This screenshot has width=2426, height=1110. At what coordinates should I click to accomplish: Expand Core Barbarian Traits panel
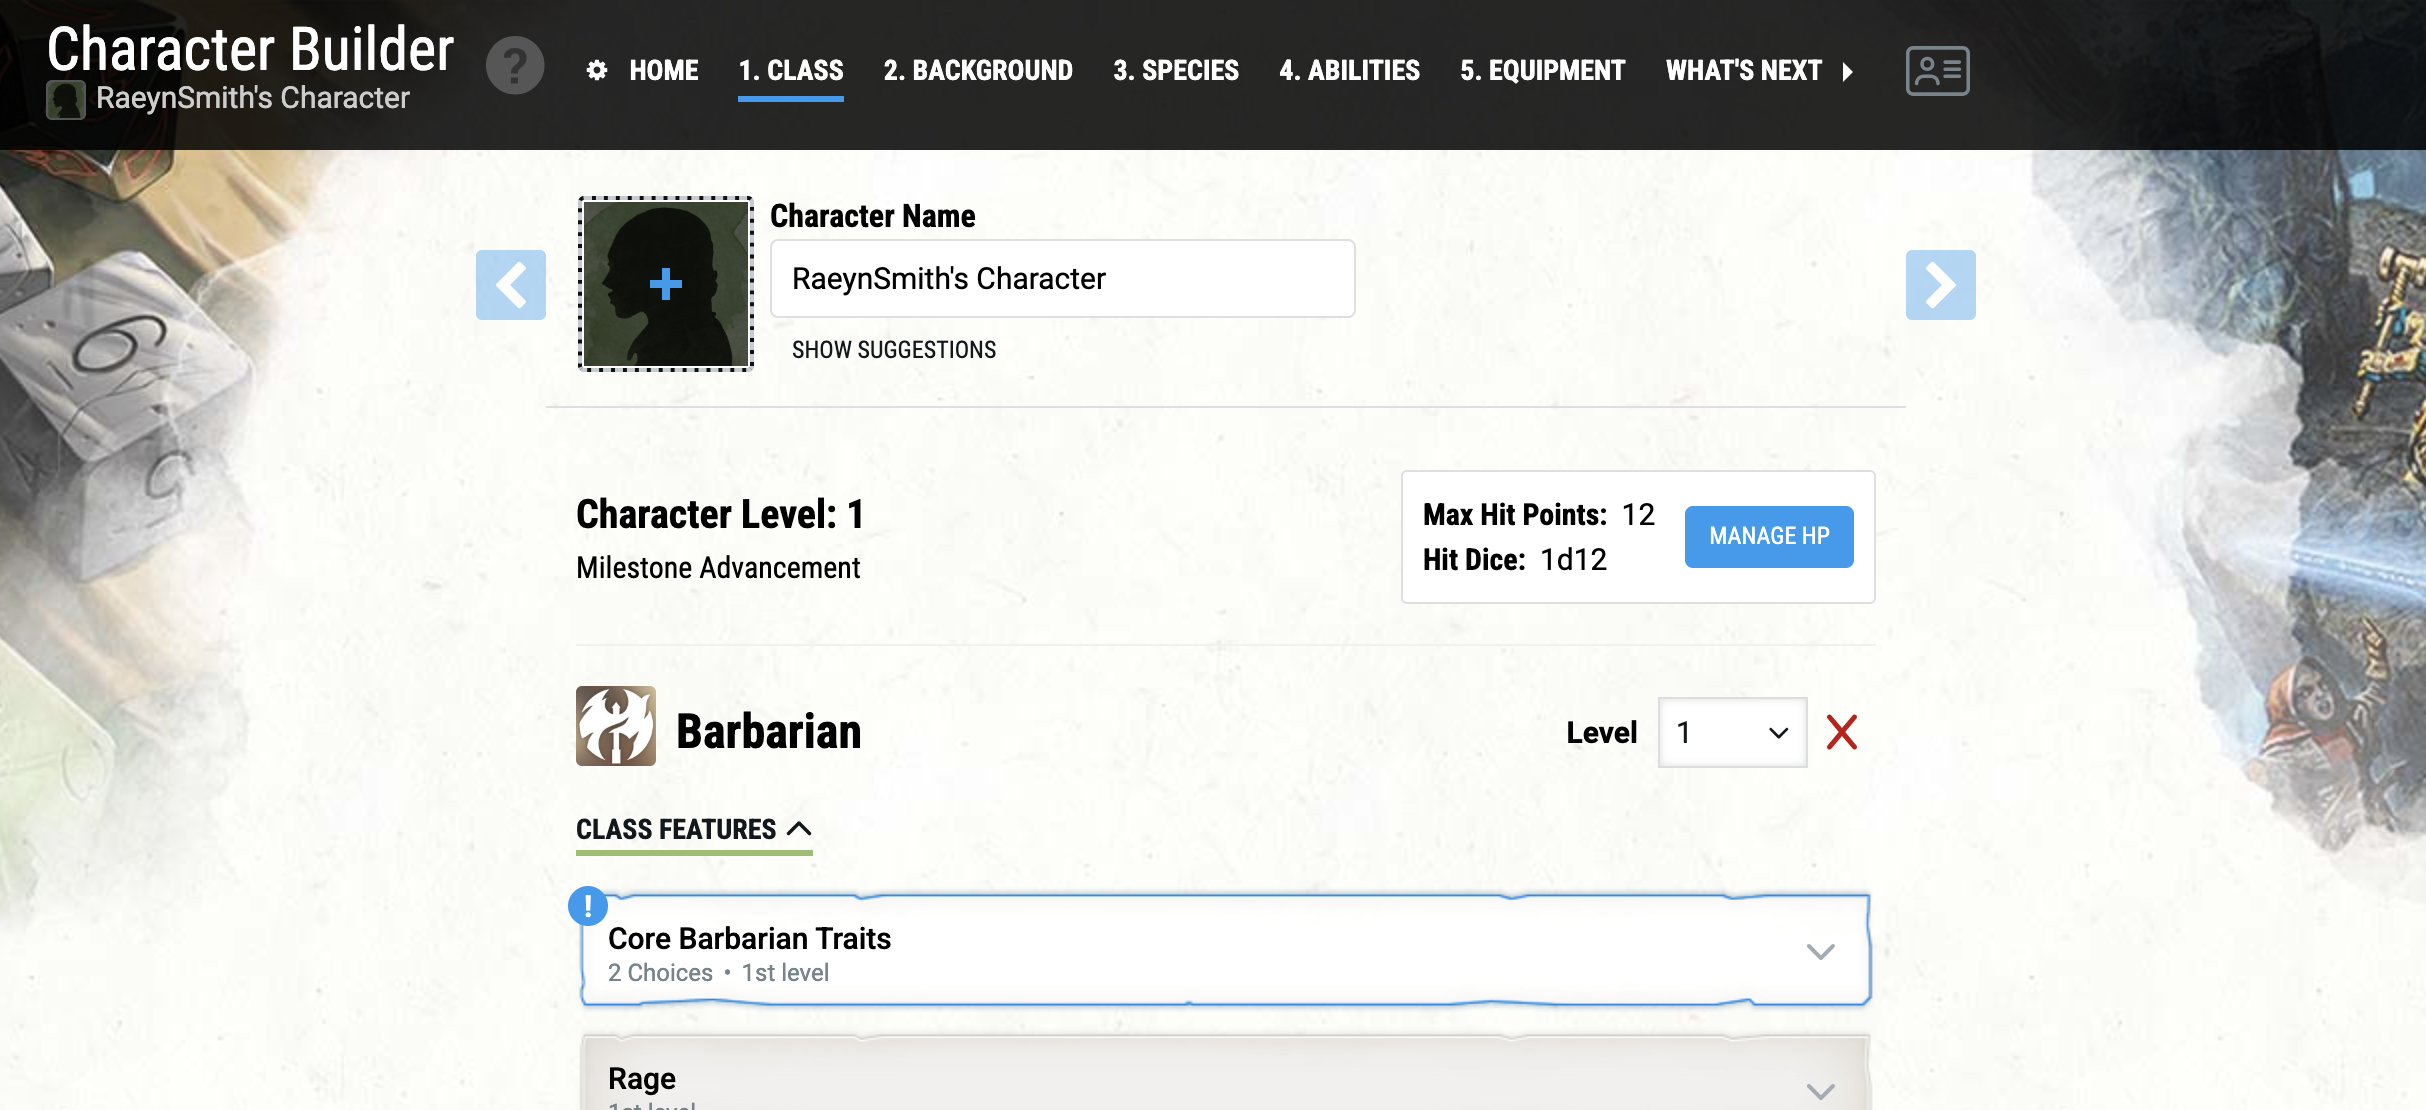(1225, 951)
